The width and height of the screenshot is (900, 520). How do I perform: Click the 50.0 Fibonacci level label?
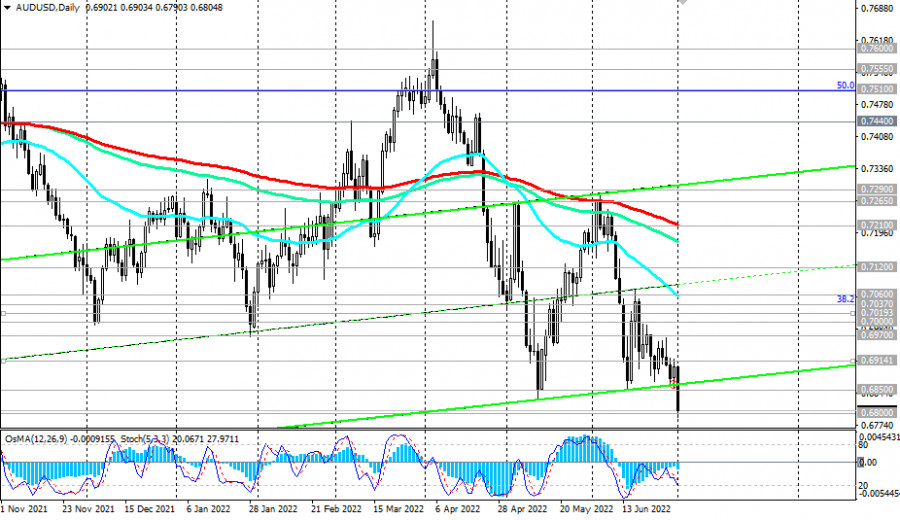pos(845,86)
